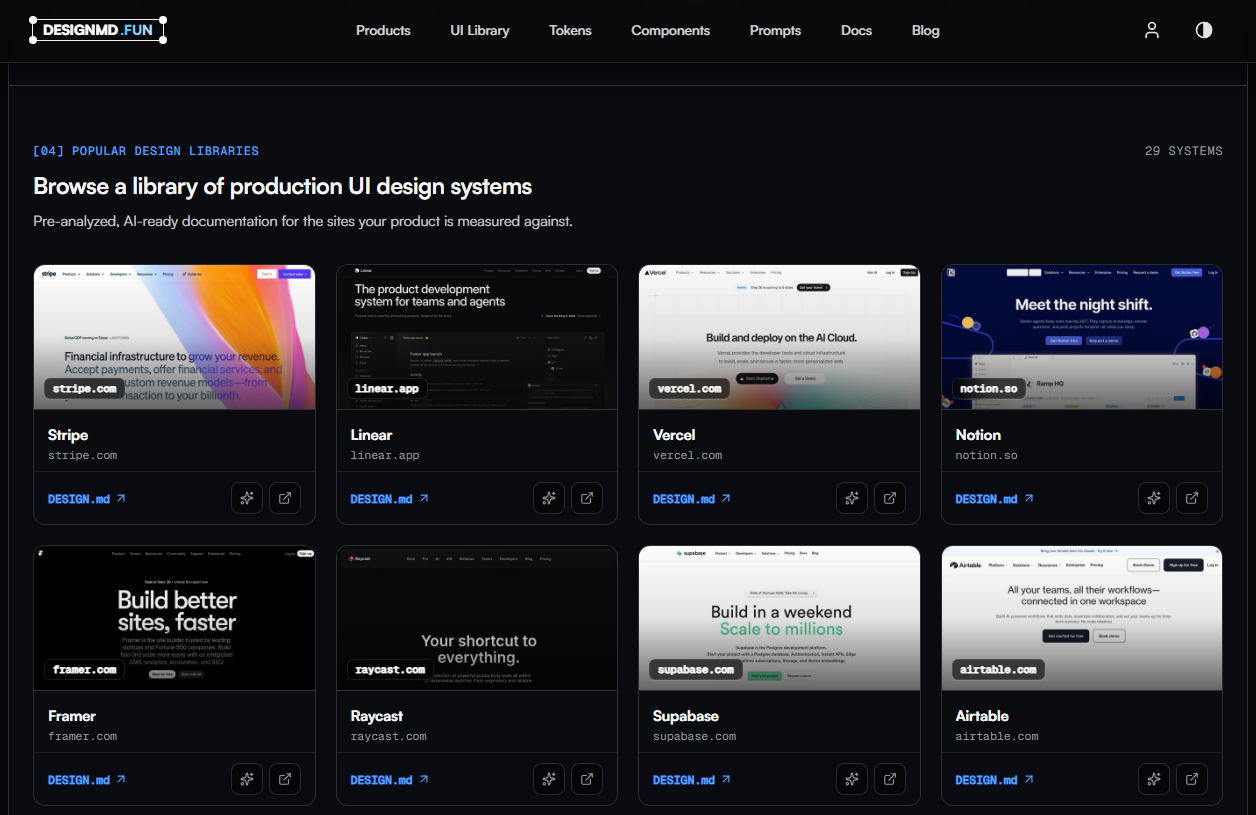Screen dimensions: 1256x815
Task: Click the Framer card title
Action: [72, 716]
